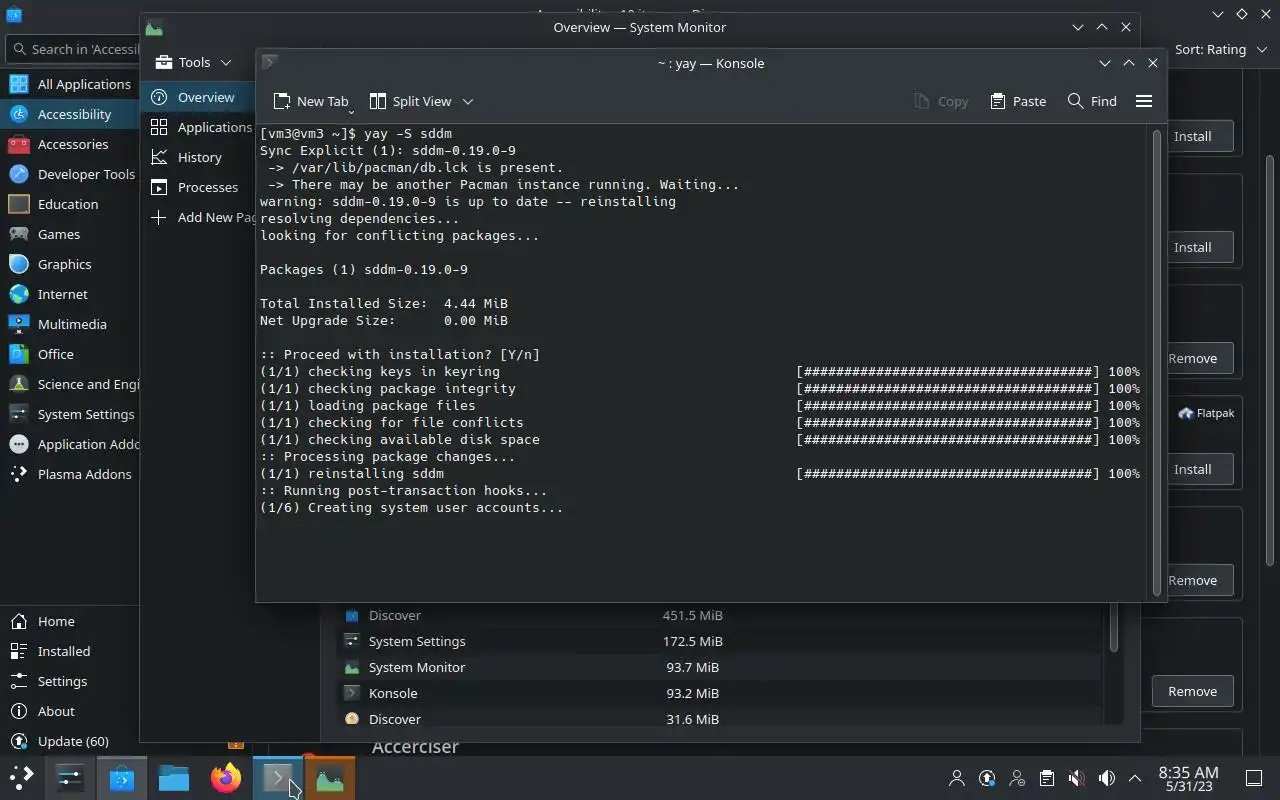This screenshot has height=800, width=1280.
Task: Select the Discover 451.5 MiB row
Action: [720, 615]
